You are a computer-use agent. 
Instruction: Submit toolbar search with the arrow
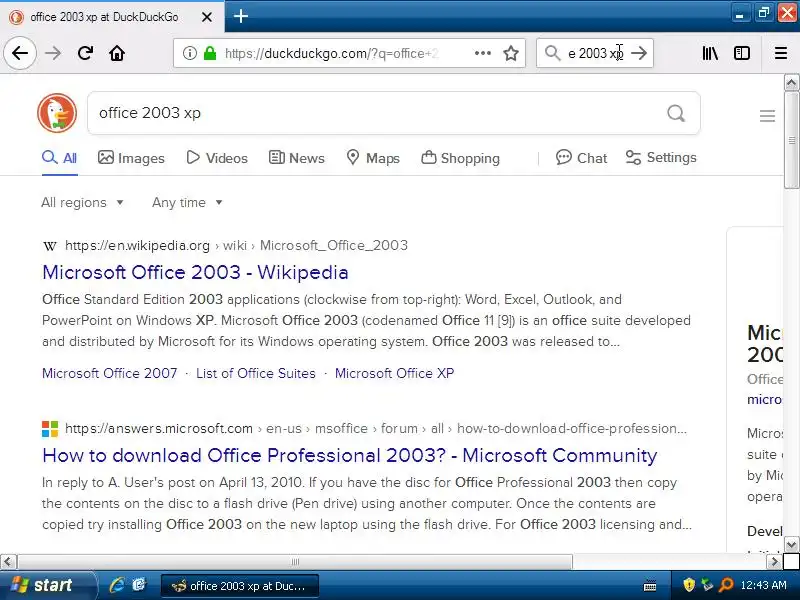point(639,53)
